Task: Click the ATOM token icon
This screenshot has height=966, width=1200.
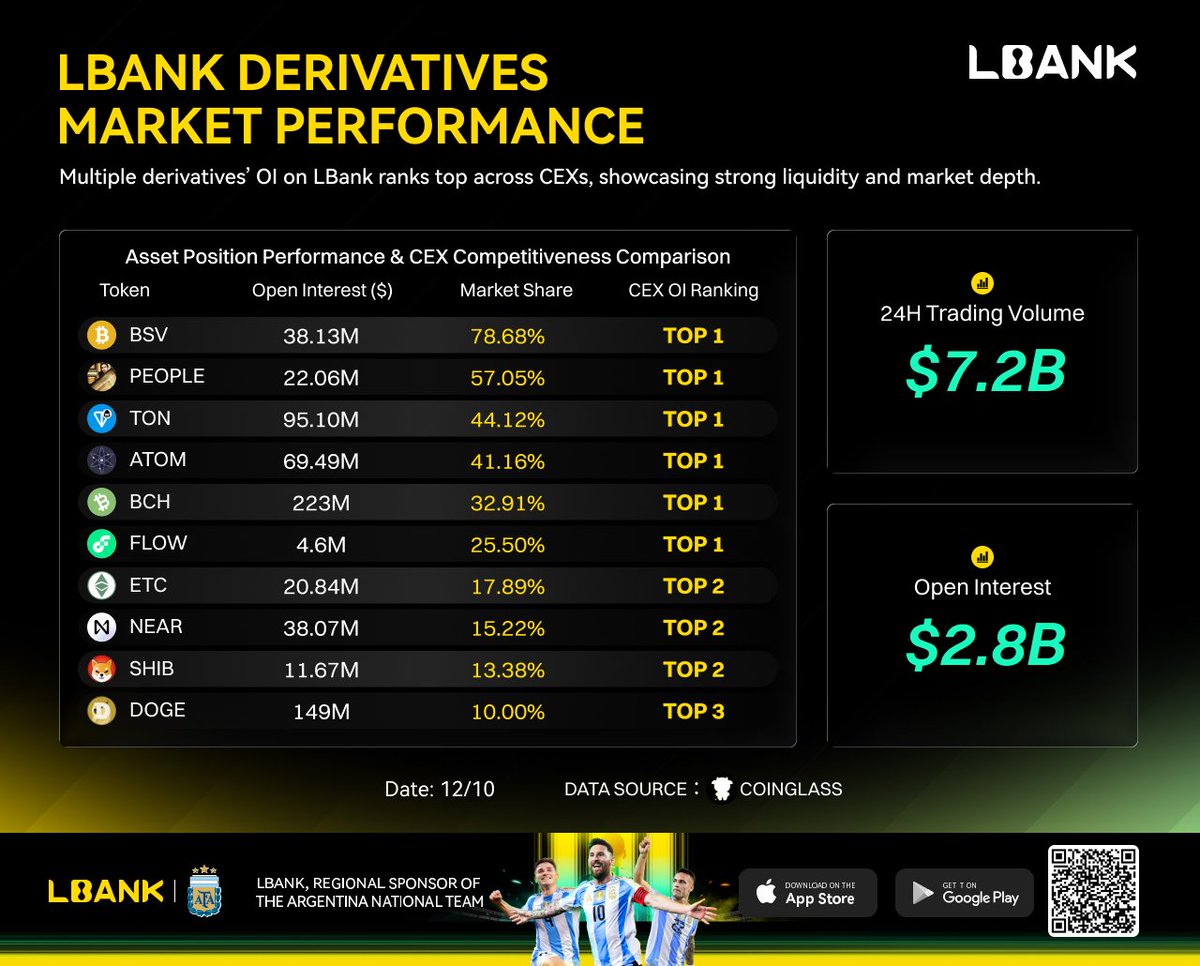Action: [x=102, y=461]
